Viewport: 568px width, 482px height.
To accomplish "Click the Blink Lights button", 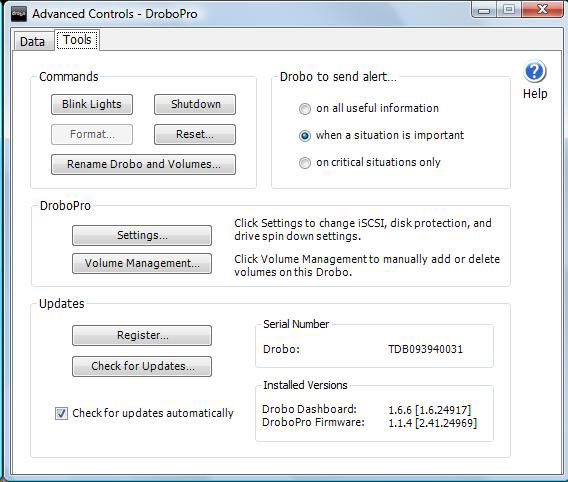I will [92, 104].
